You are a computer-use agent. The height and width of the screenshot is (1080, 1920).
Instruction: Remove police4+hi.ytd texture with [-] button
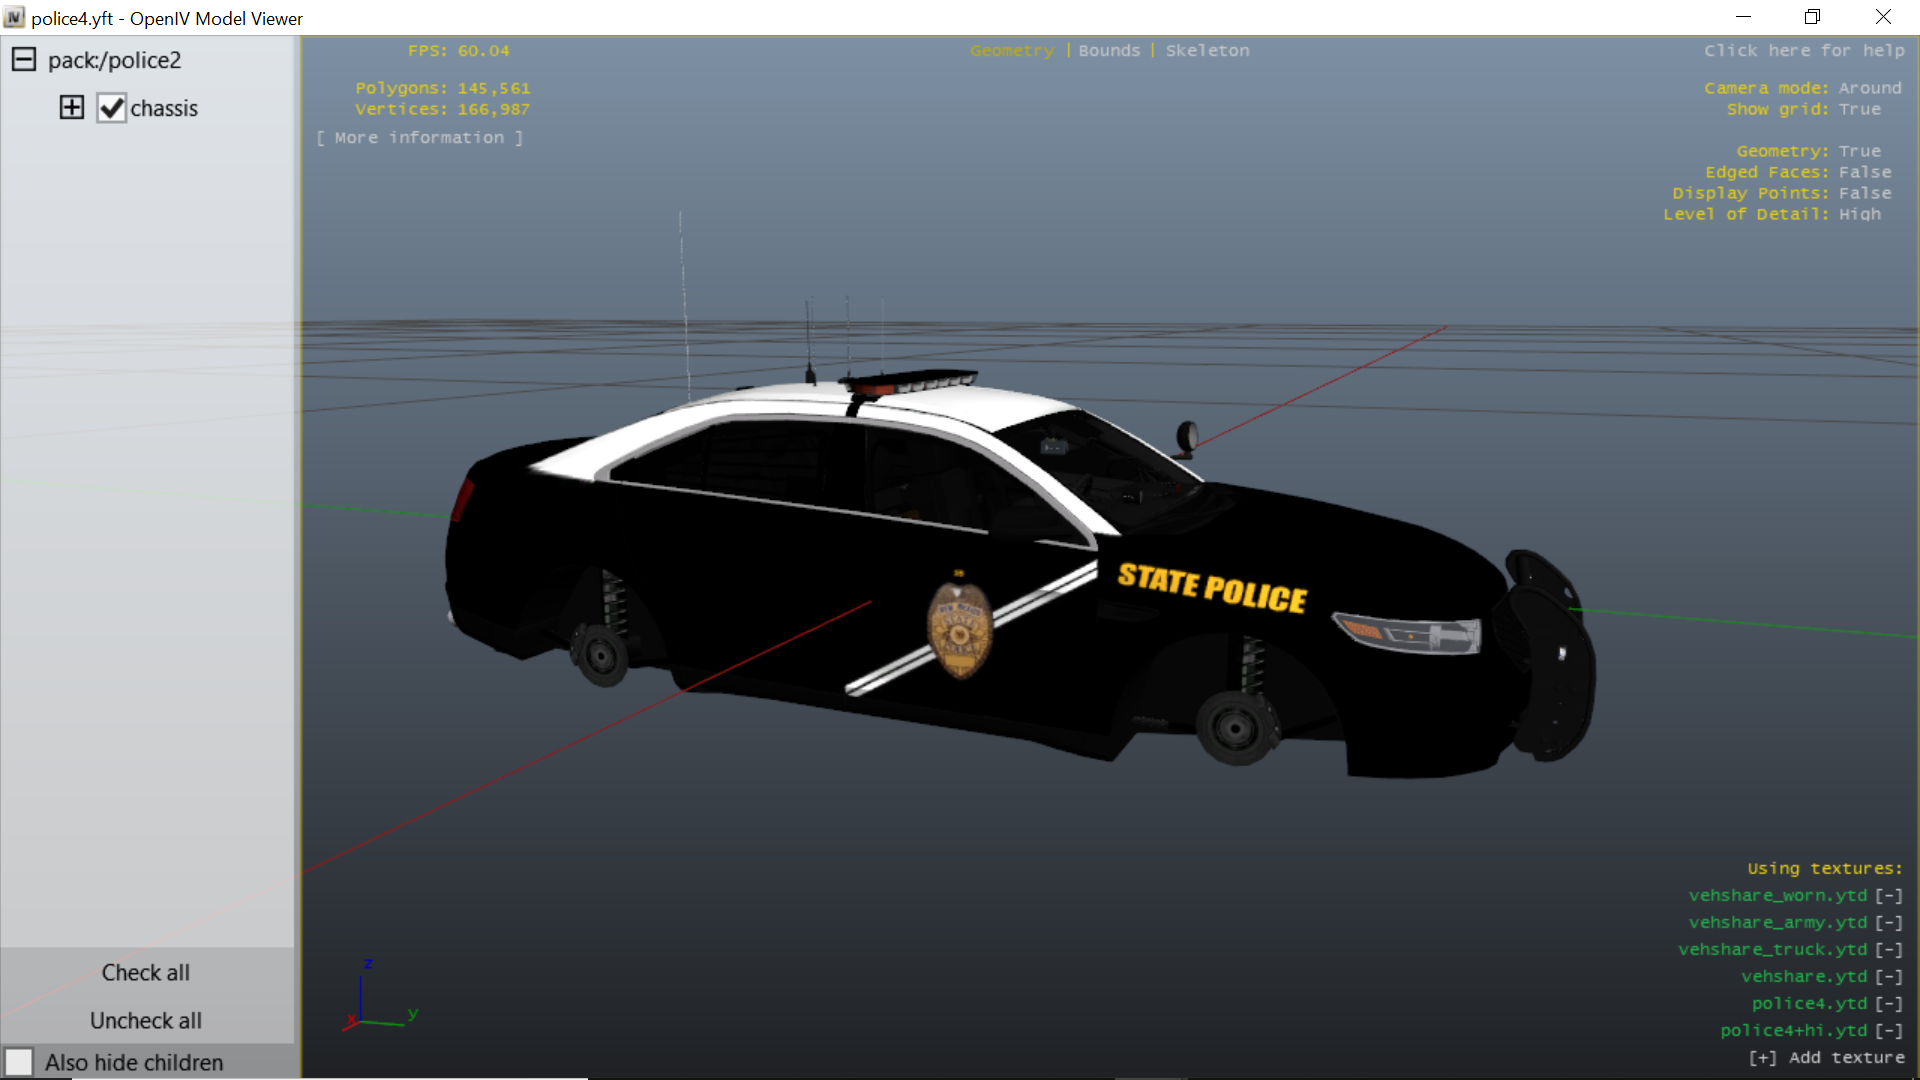pos(1888,1031)
